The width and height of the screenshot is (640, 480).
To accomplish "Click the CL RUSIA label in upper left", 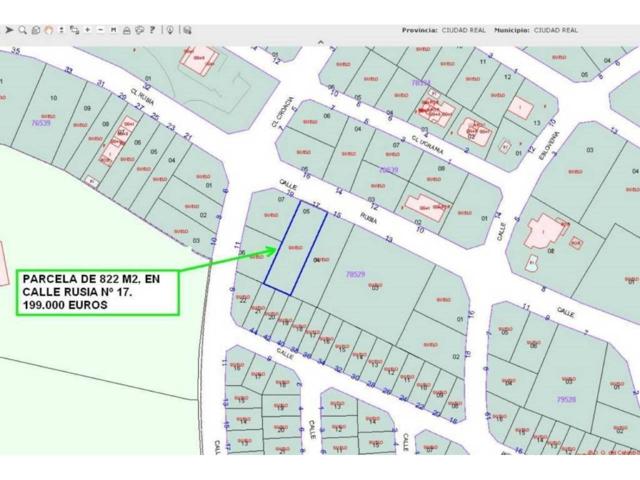I will tap(140, 96).
